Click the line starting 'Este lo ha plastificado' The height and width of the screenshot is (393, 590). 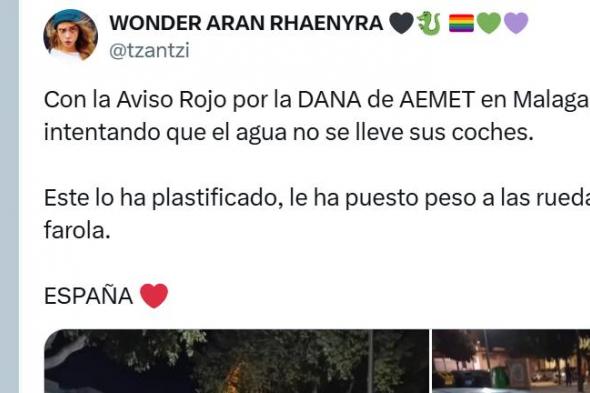317,198
